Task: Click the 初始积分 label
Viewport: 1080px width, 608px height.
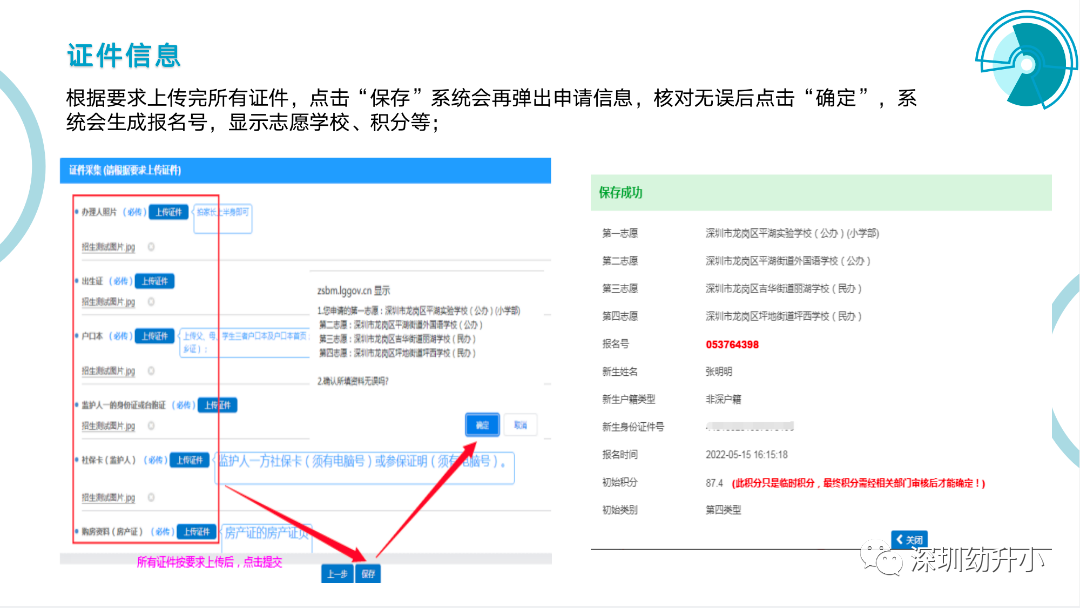Action: [x=620, y=482]
